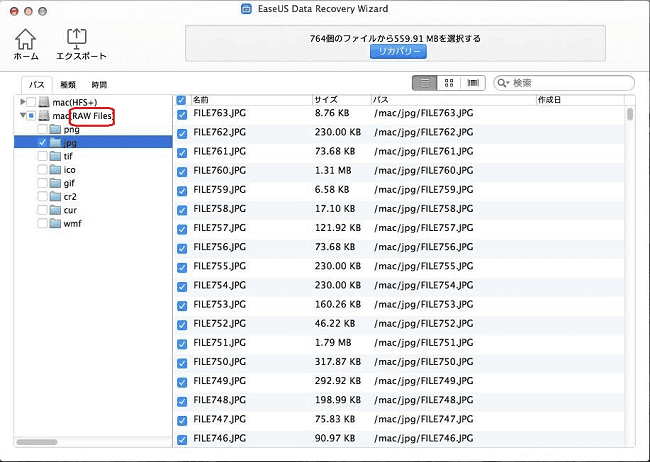
Task: Check the wmf folder checkbox
Action: 42,224
